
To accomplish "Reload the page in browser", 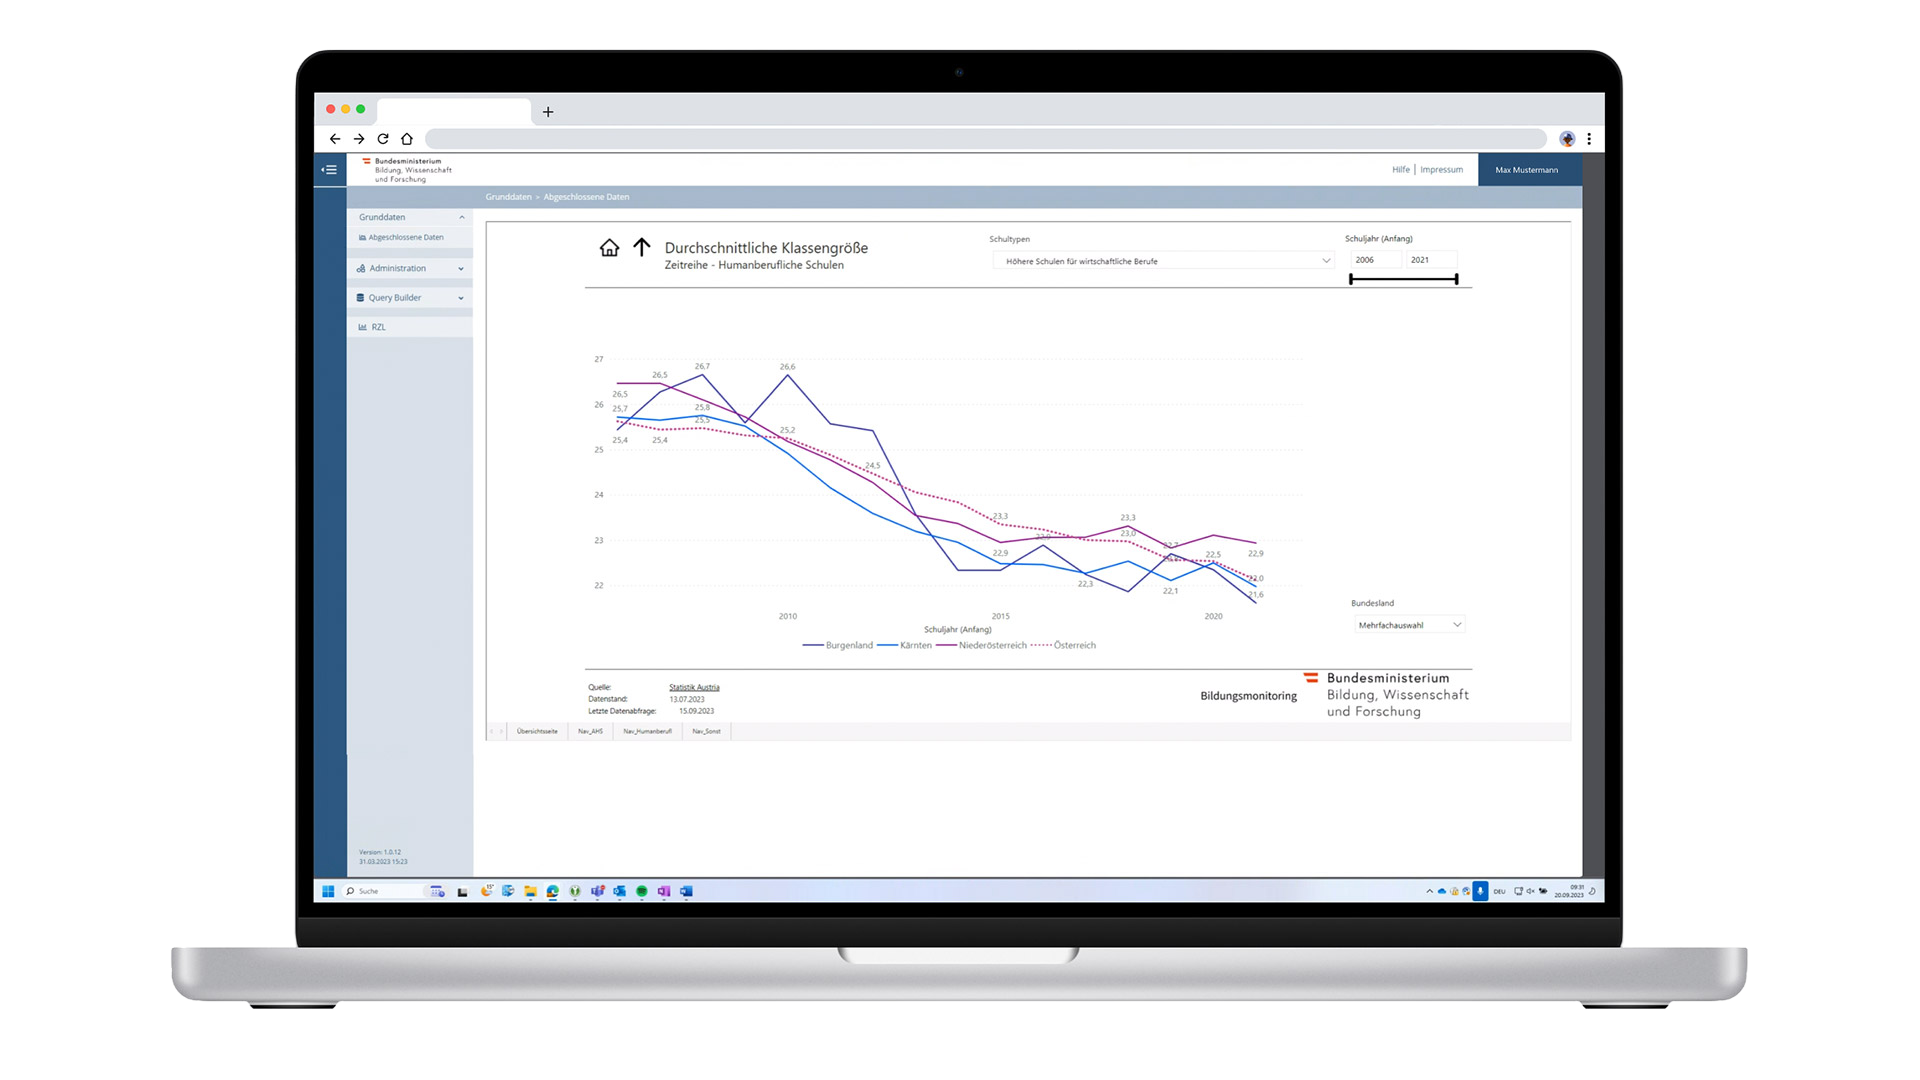I will click(383, 139).
